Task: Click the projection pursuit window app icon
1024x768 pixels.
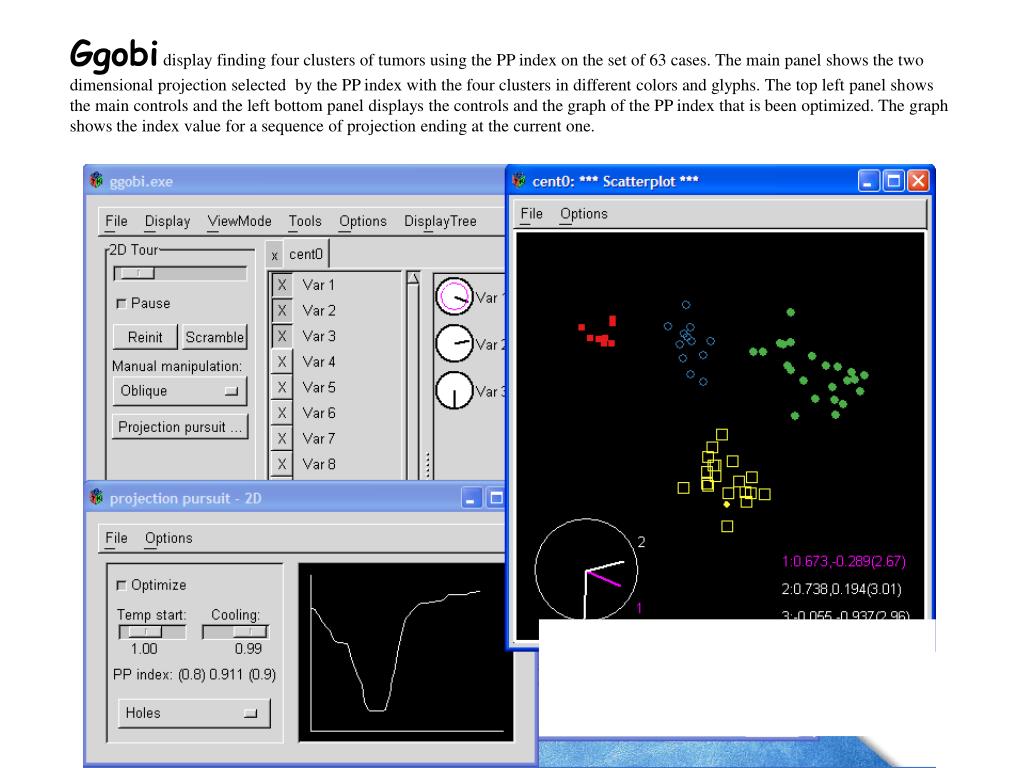Action: coord(97,498)
